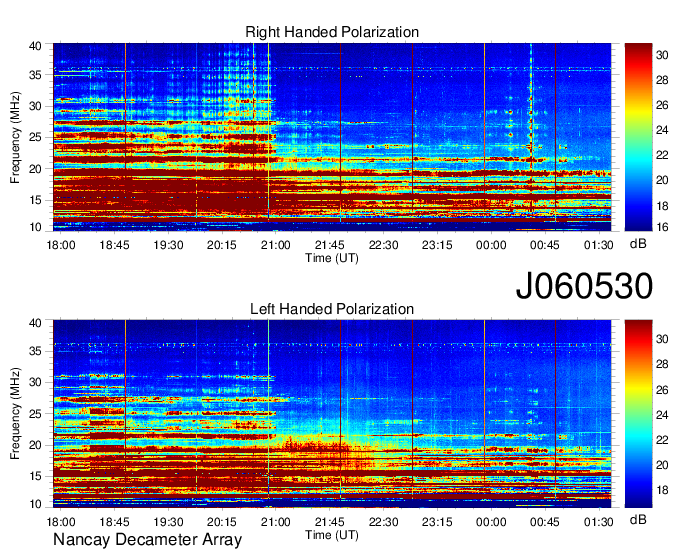Click the 10 frequency tick on top plot
This screenshot has height=552, width=680.
click(x=35, y=227)
